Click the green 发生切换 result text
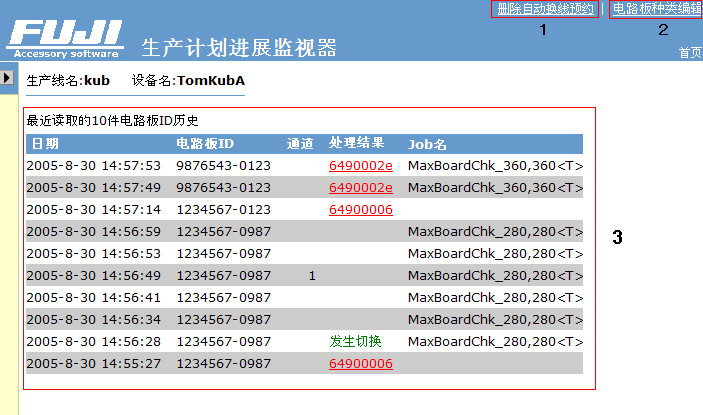 pyautogui.click(x=356, y=341)
